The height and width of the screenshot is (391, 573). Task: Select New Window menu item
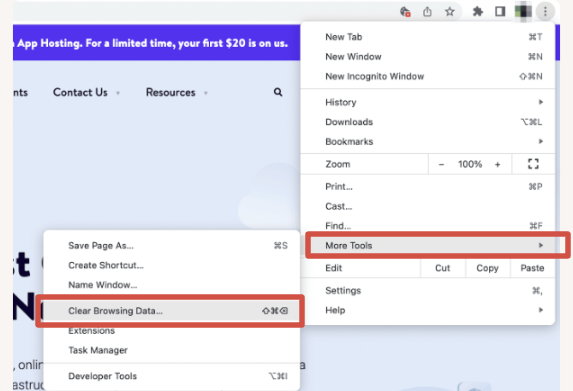point(428,57)
